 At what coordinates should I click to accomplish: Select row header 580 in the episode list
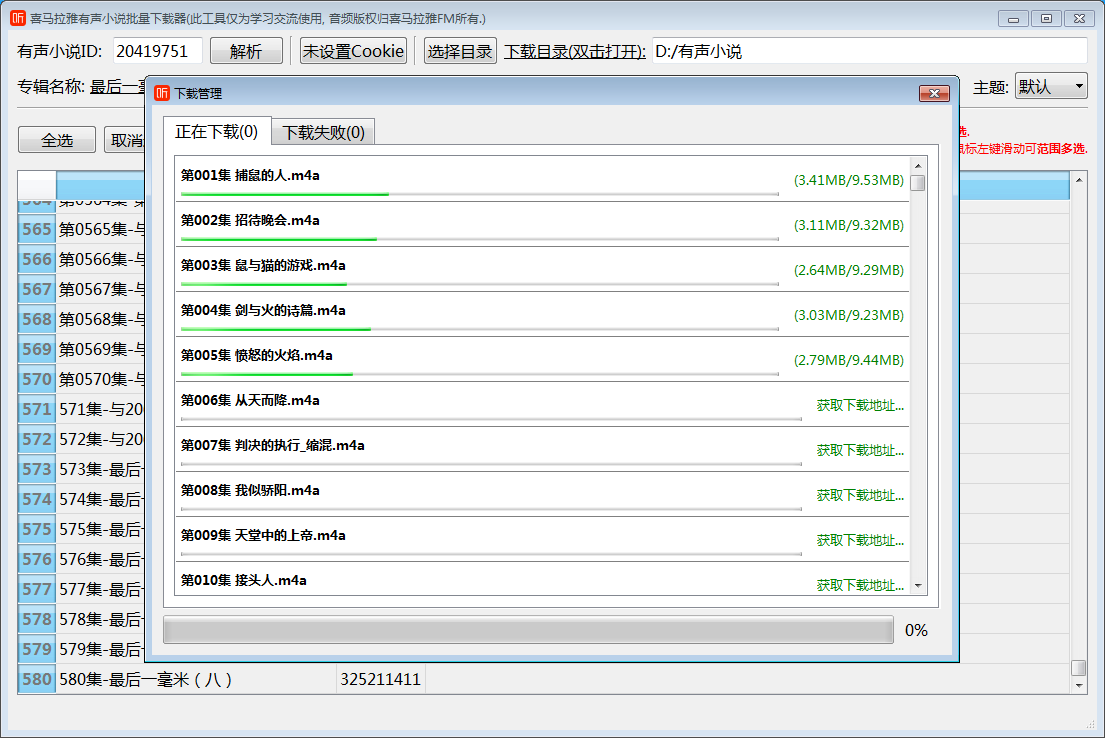click(37, 679)
